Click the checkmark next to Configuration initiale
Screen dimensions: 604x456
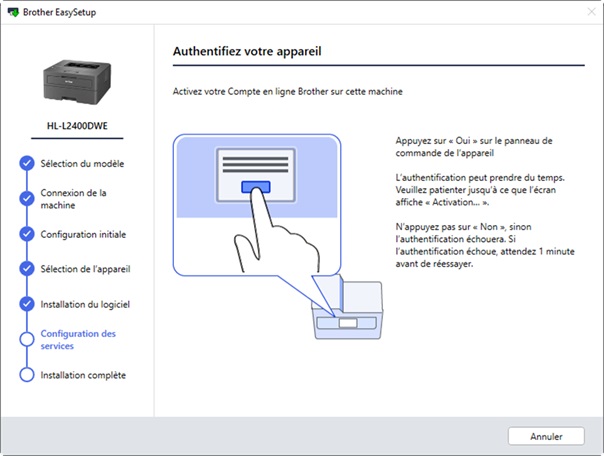[27, 234]
